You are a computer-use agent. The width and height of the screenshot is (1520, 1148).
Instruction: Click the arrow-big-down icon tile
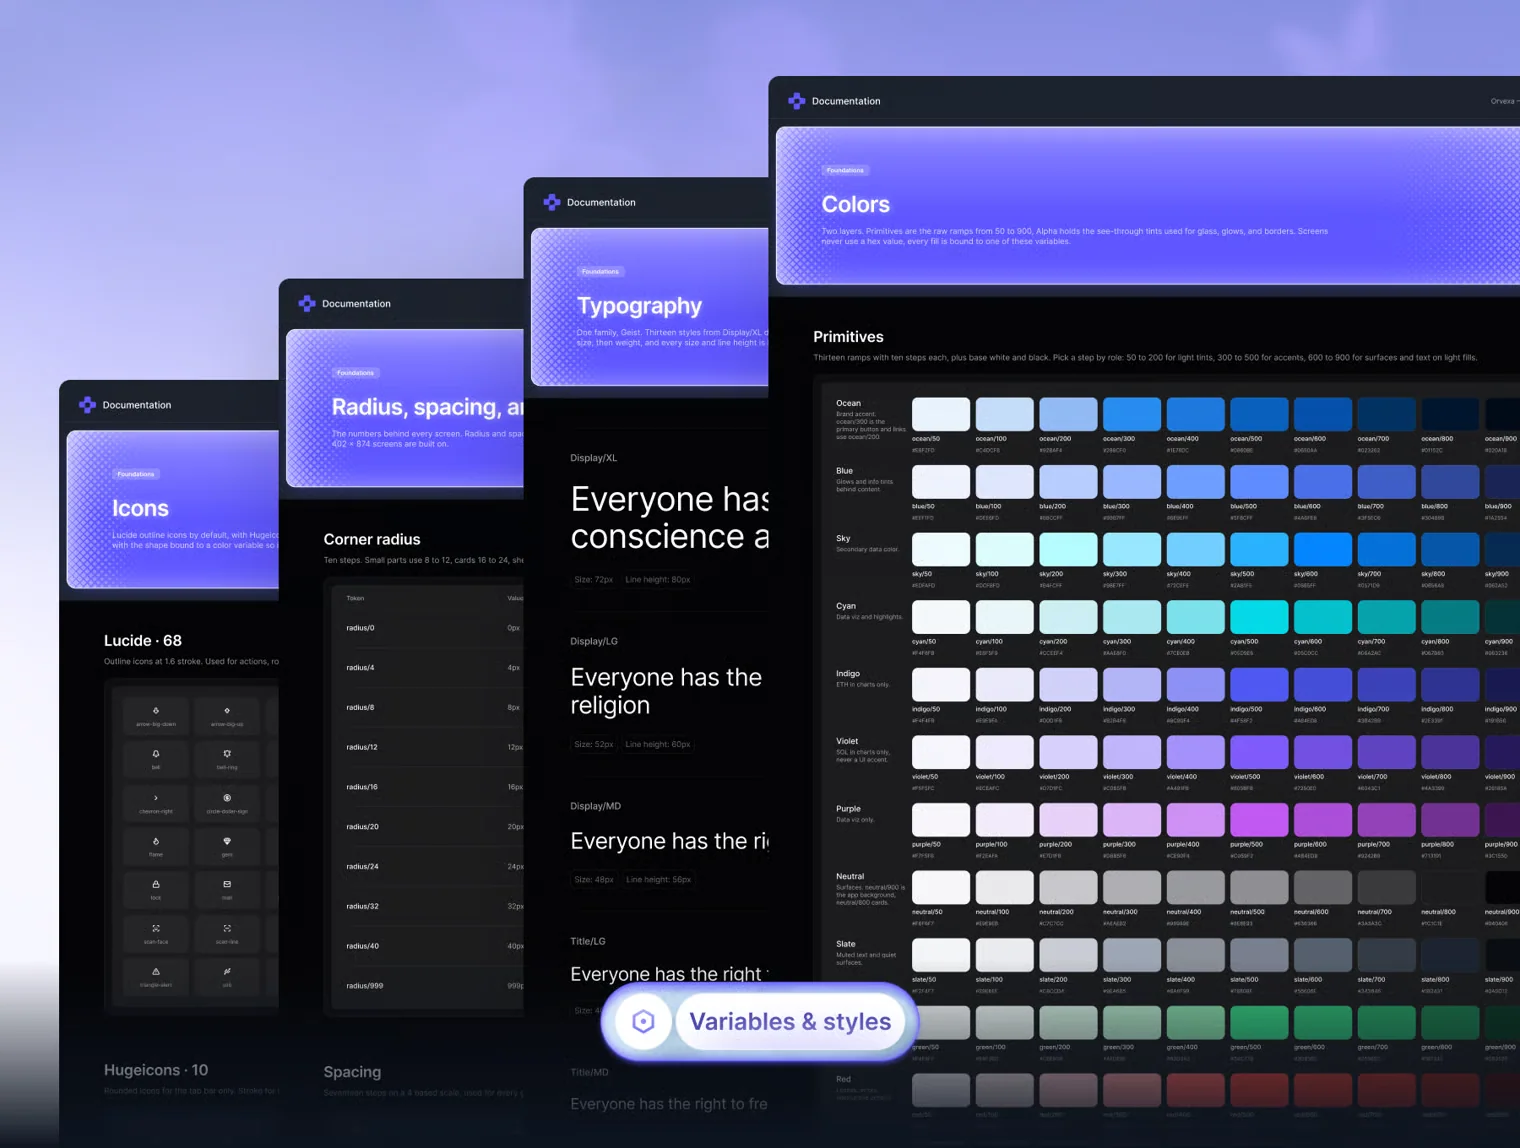pos(156,716)
